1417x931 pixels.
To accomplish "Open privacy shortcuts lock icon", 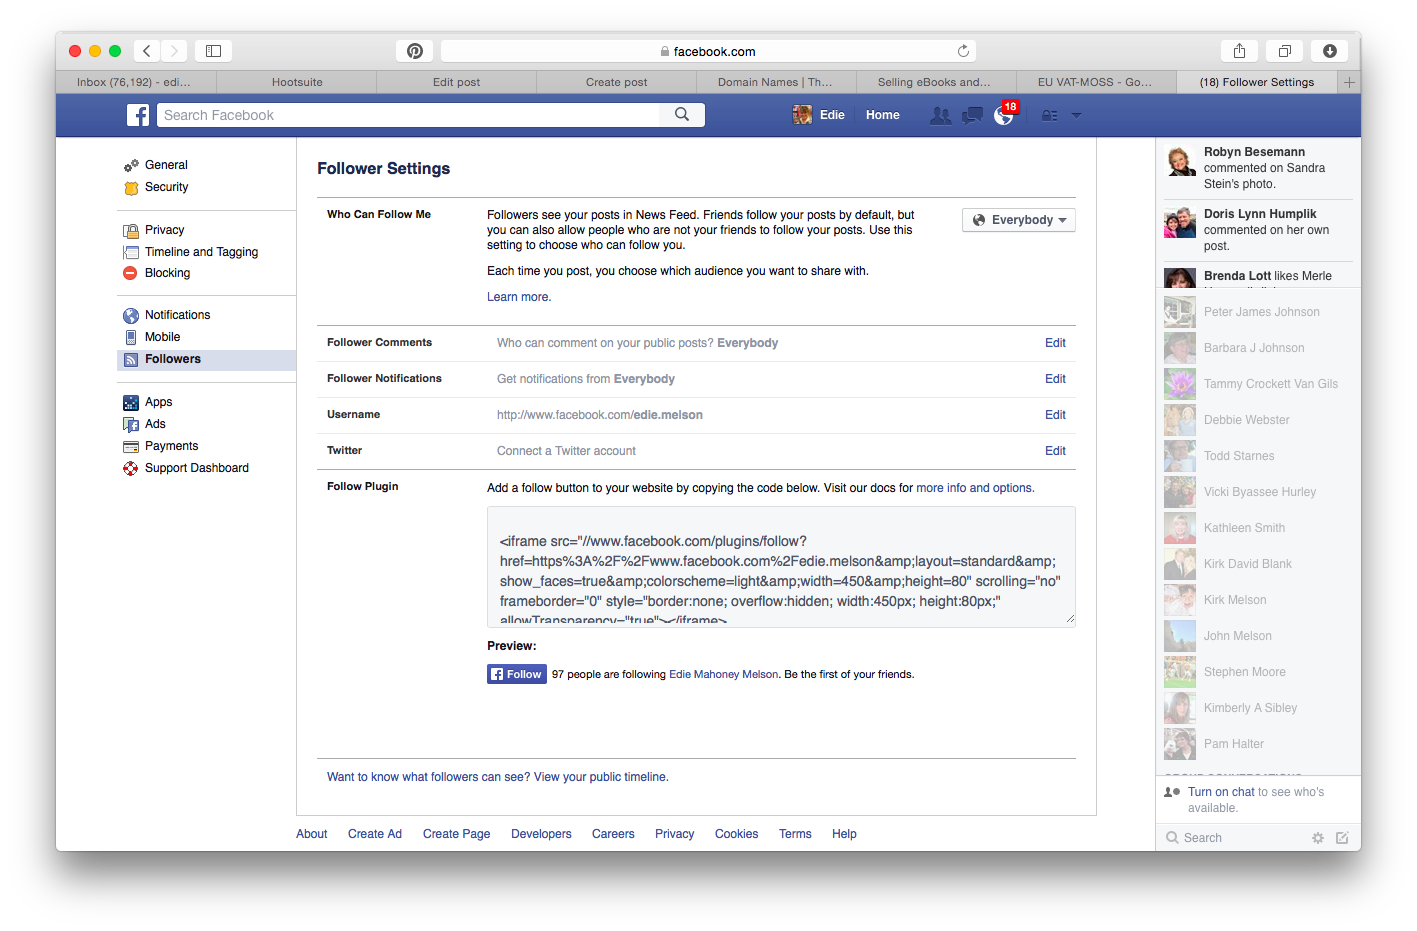I will coord(1049,115).
